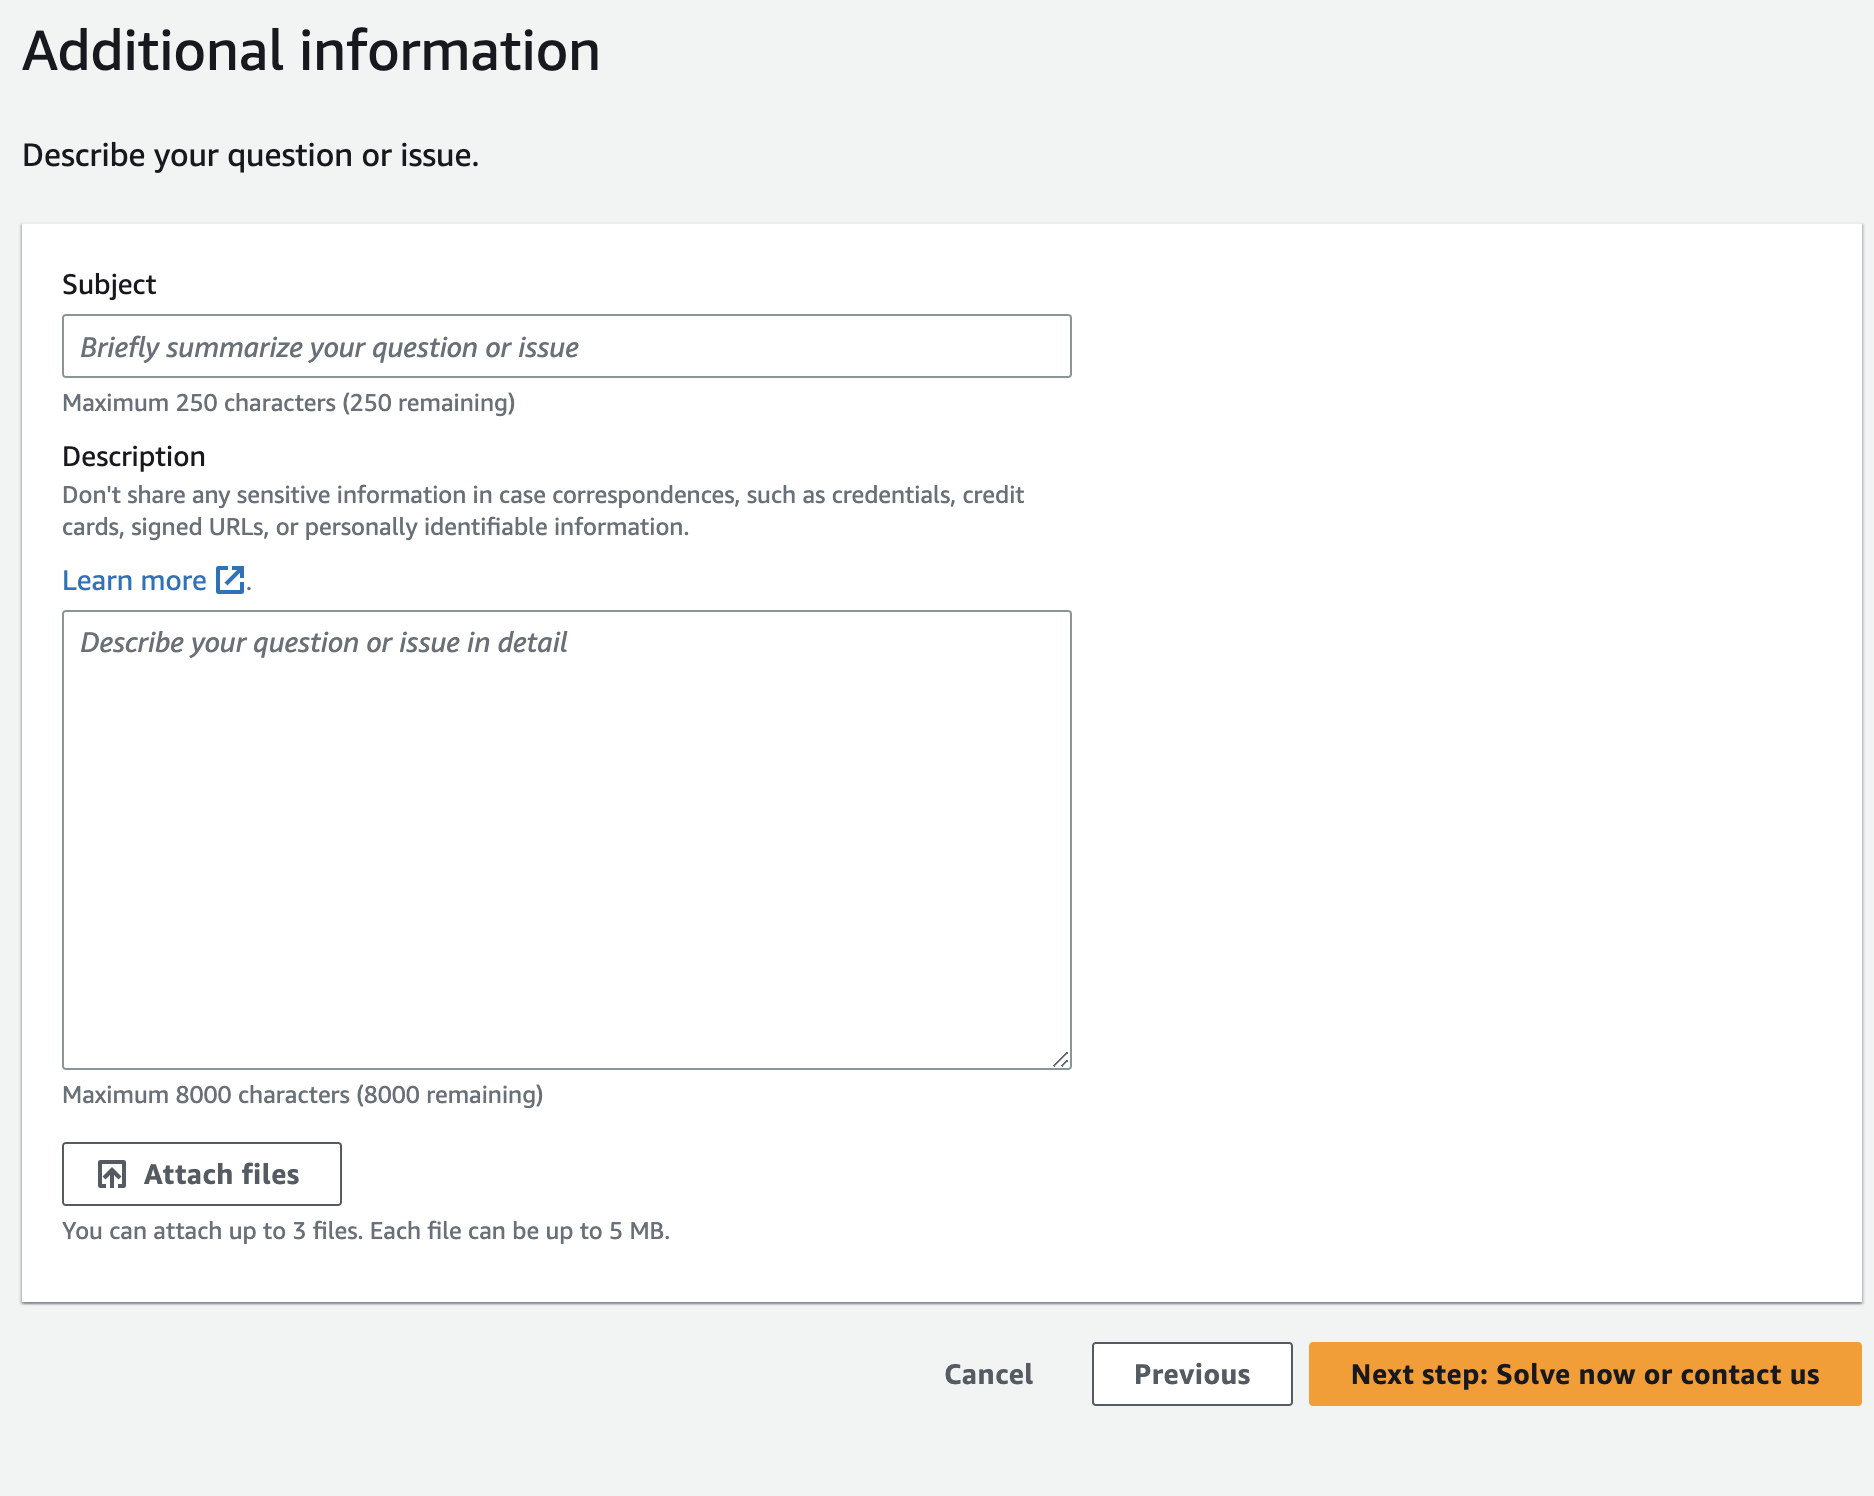Image resolution: width=1874 pixels, height=1496 pixels.
Task: Click the upload icon in Attach files
Action: (x=112, y=1174)
